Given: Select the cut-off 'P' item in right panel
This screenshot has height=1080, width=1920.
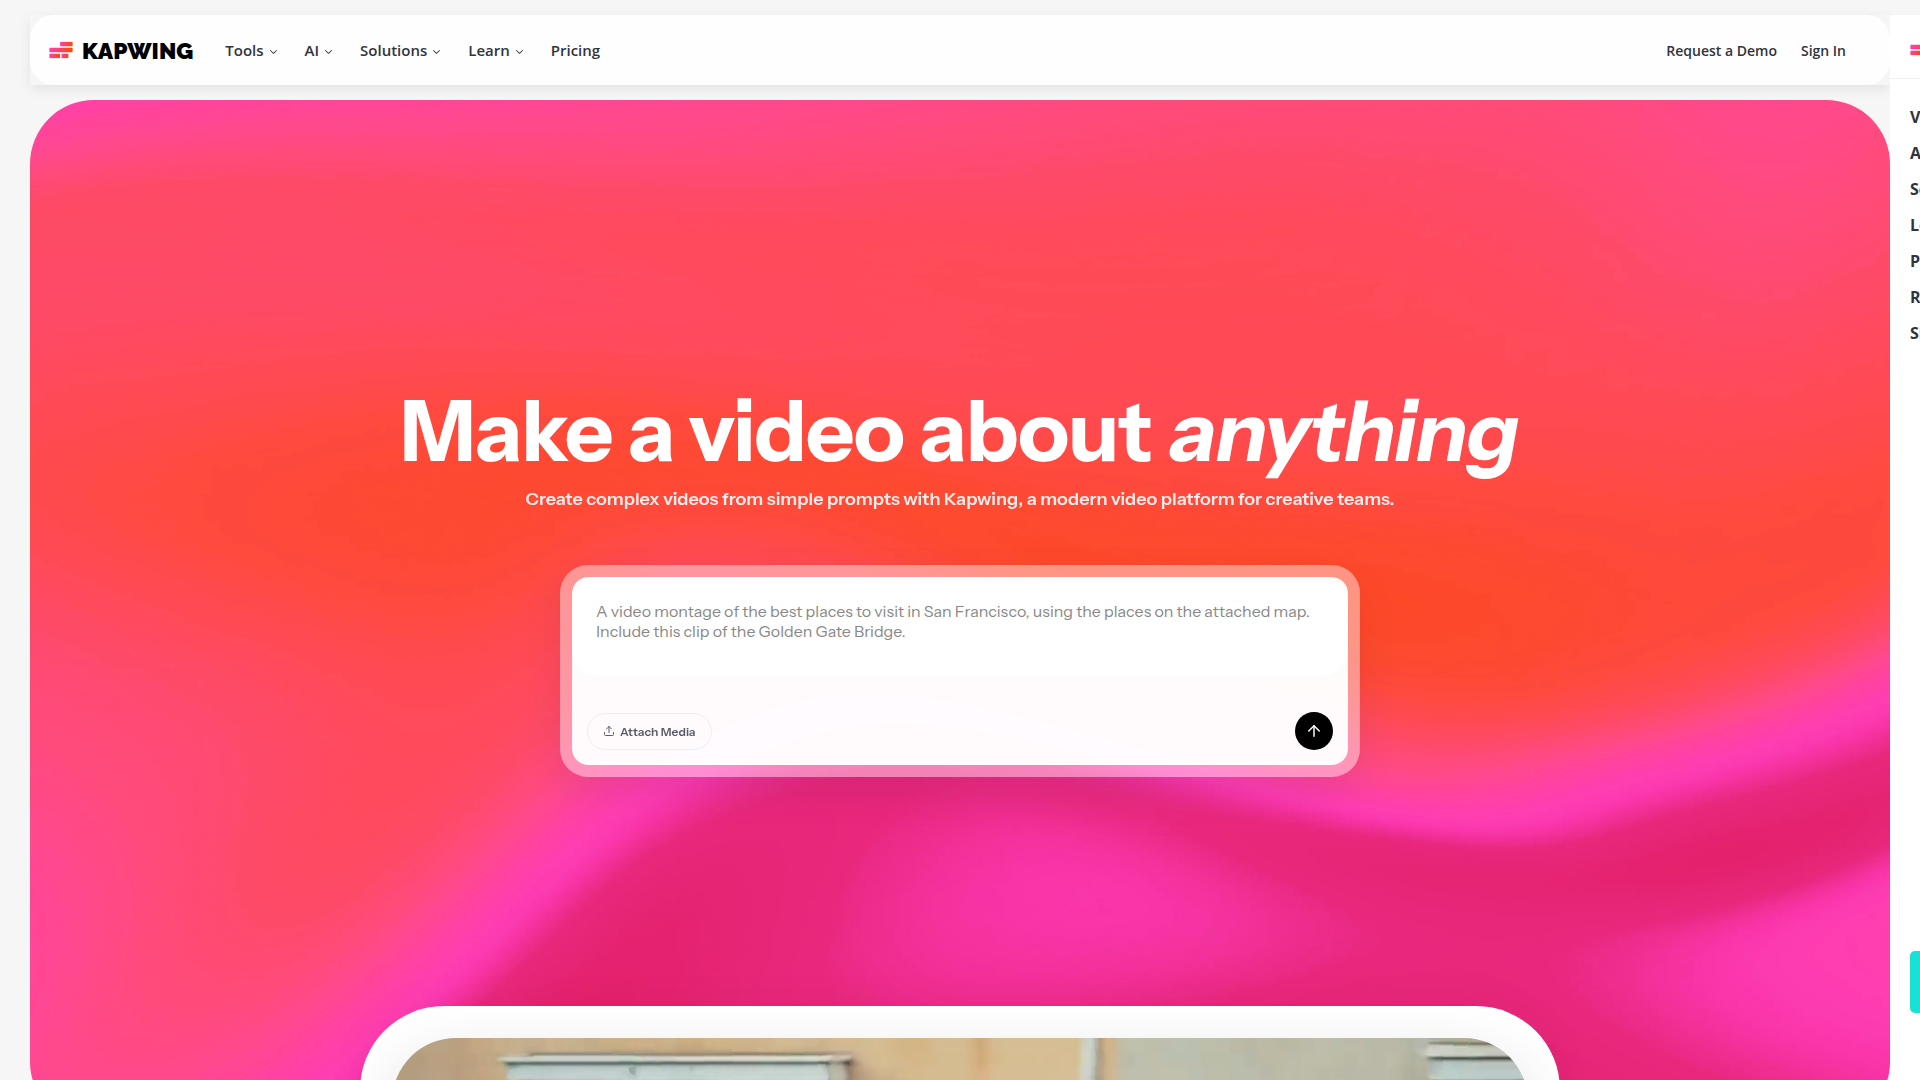Looking at the screenshot, I should click(1914, 261).
